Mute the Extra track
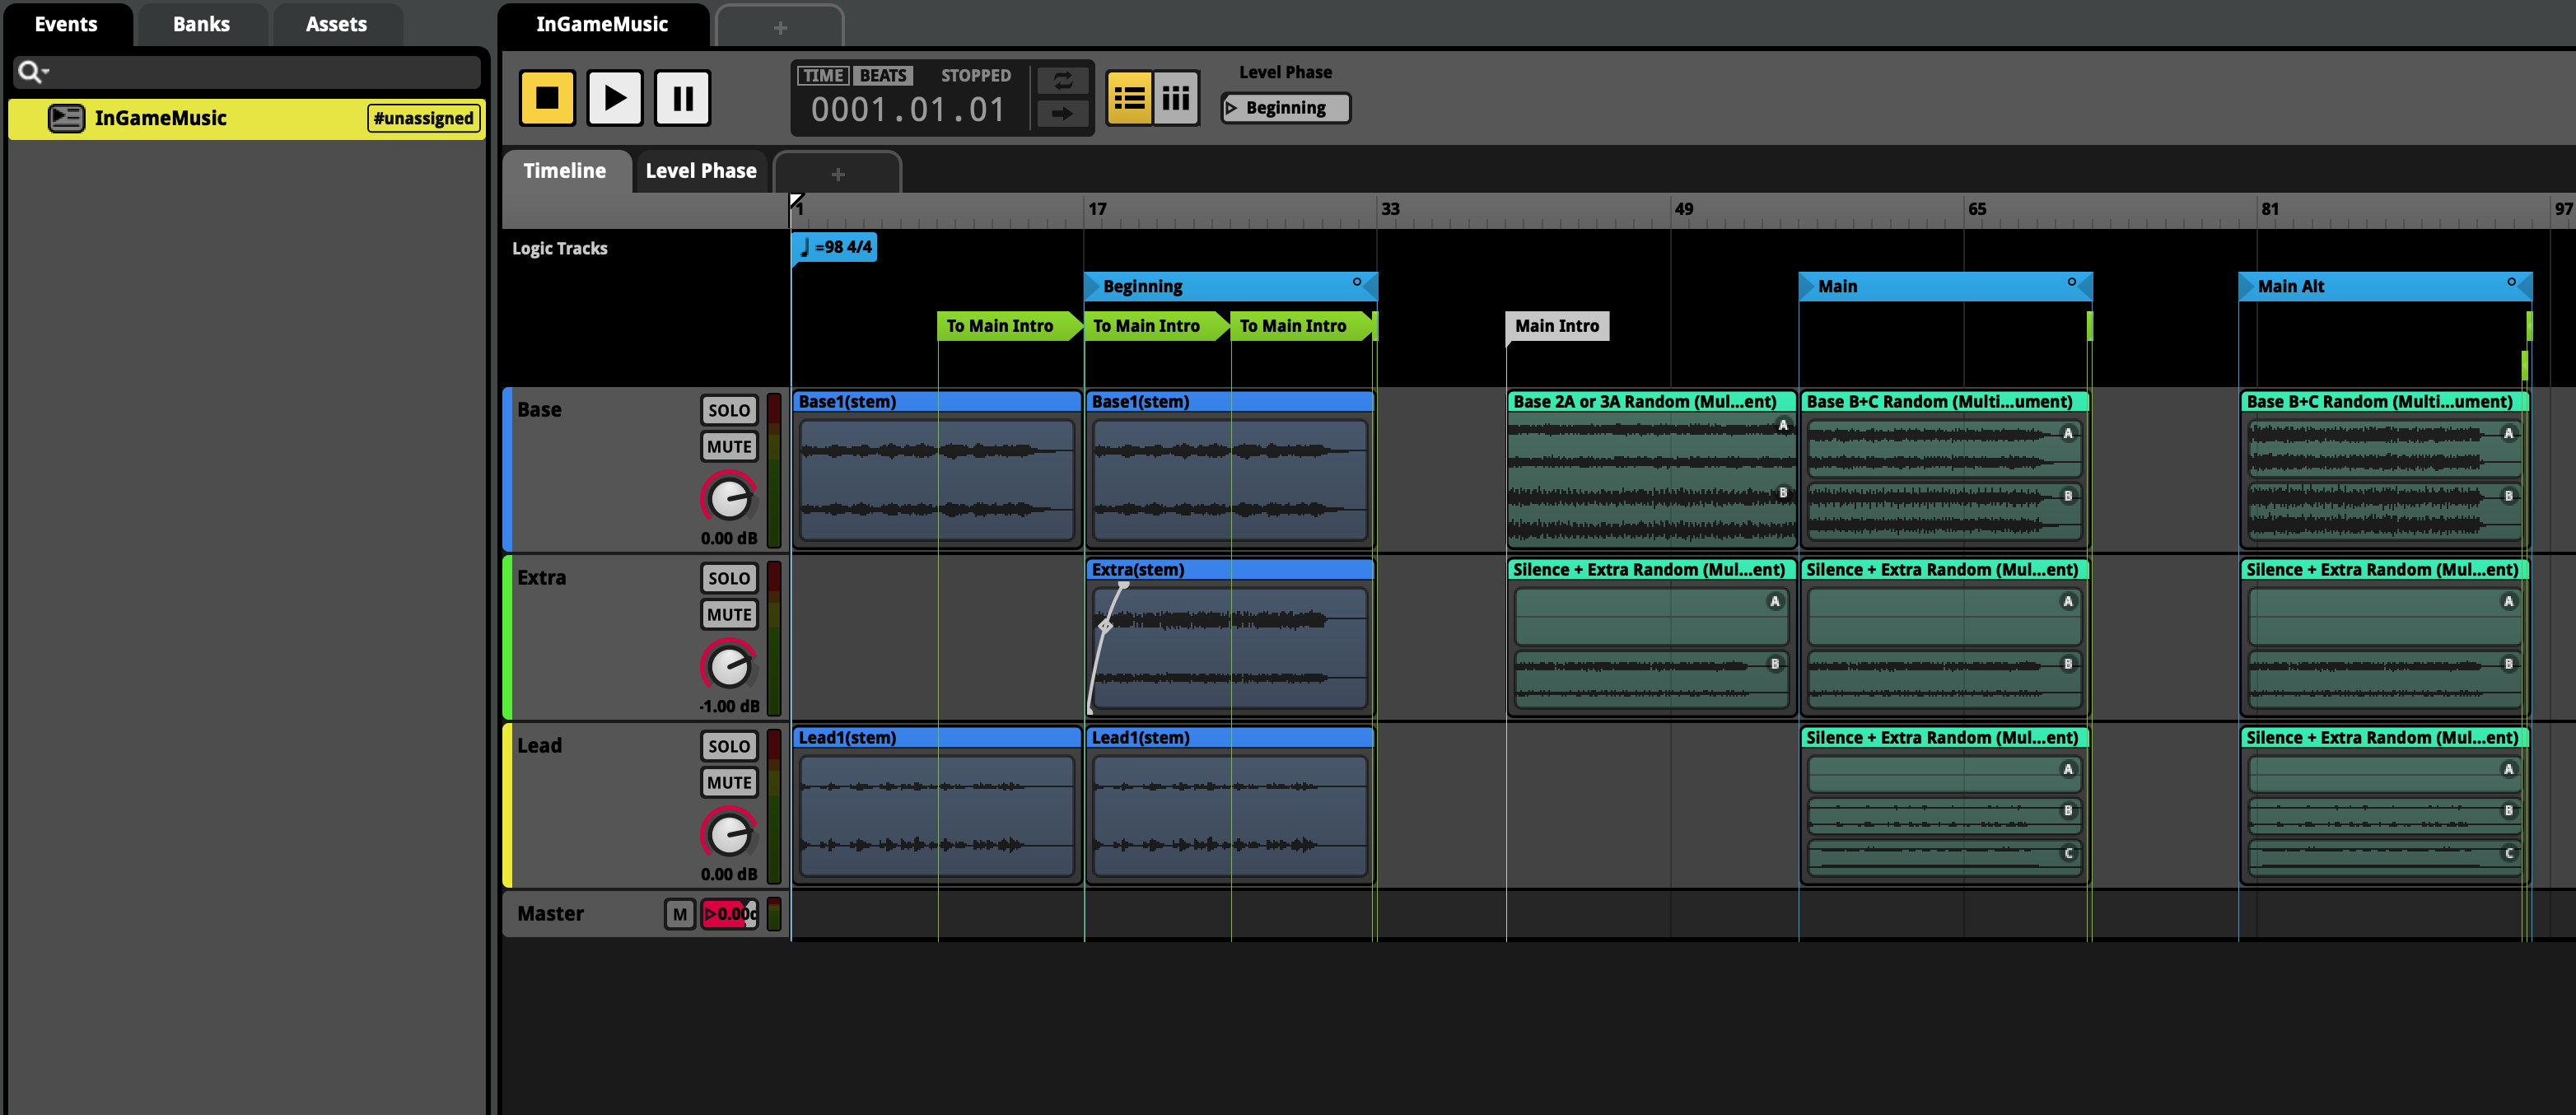 coord(729,615)
